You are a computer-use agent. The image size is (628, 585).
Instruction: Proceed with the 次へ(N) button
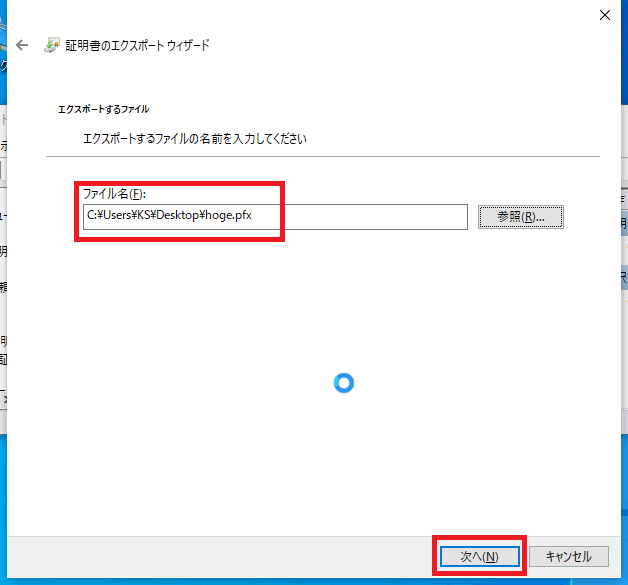point(479,557)
